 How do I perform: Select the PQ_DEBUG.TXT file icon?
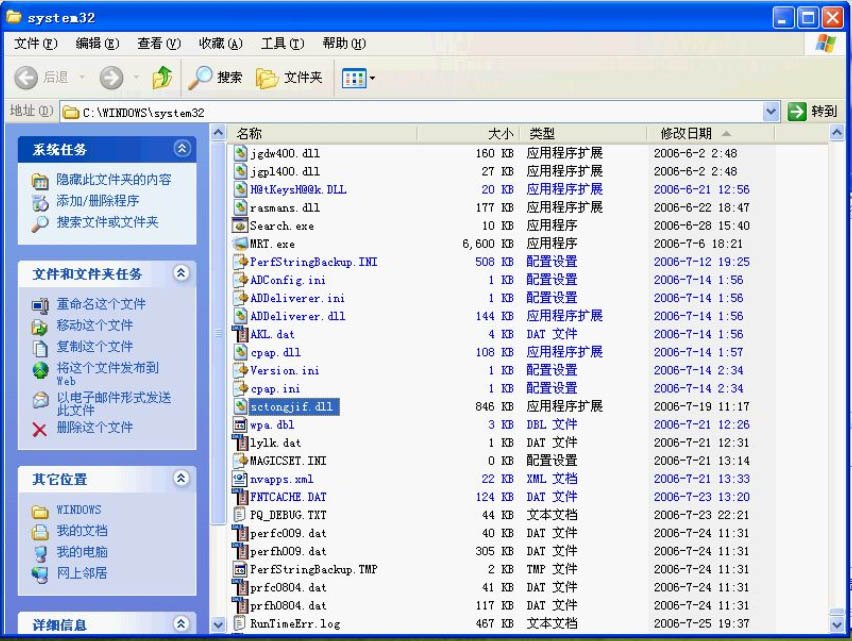point(240,514)
